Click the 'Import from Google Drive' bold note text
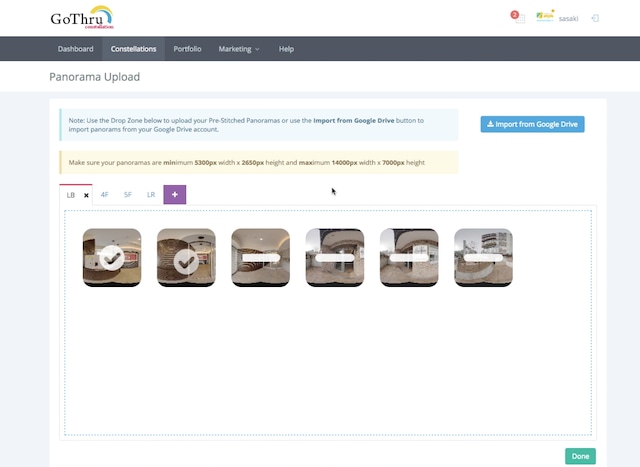The height and width of the screenshot is (467, 640). (x=353, y=120)
